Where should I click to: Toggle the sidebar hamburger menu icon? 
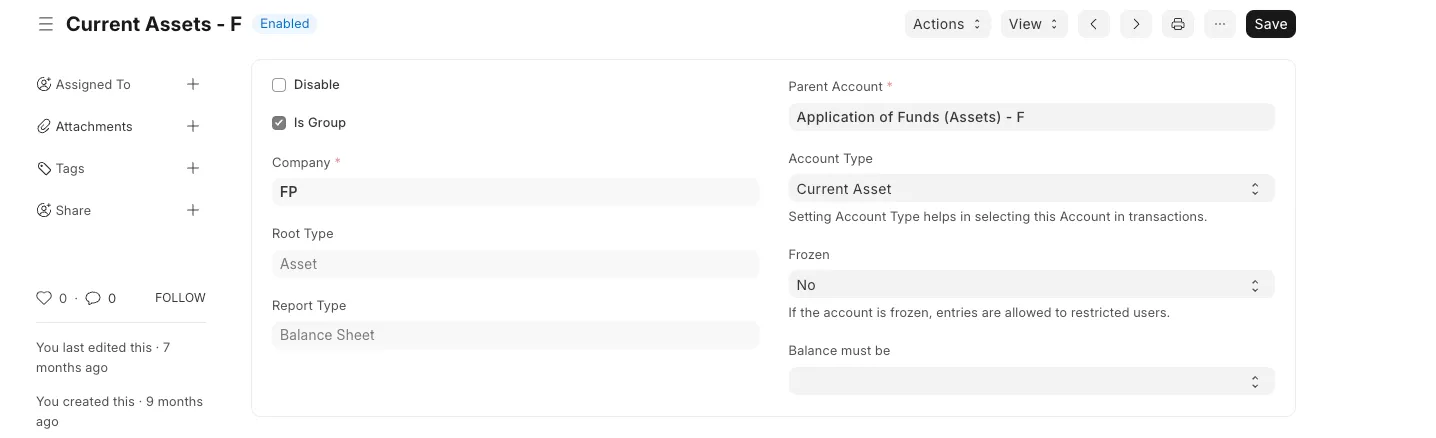(45, 24)
